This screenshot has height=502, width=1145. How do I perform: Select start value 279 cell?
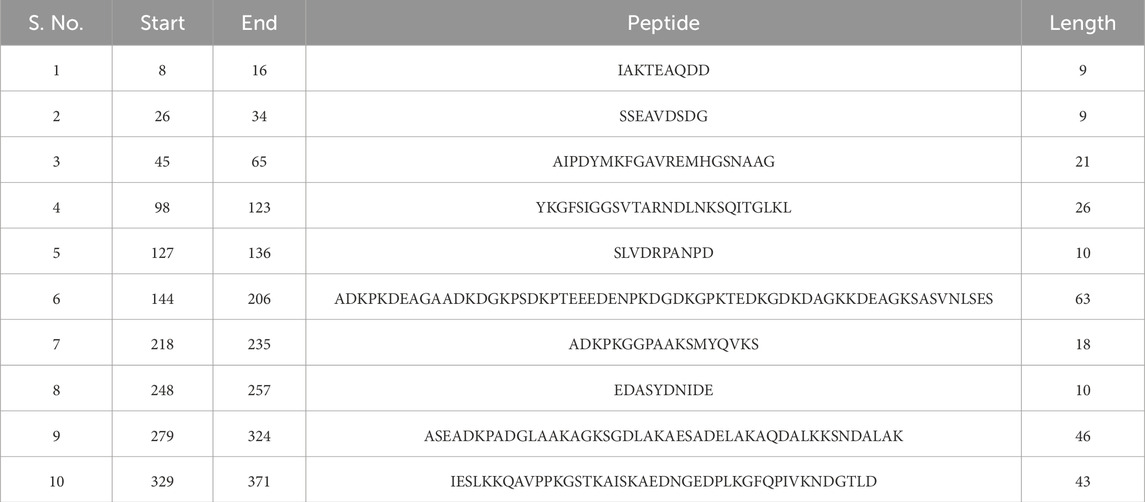pyautogui.click(x=162, y=436)
